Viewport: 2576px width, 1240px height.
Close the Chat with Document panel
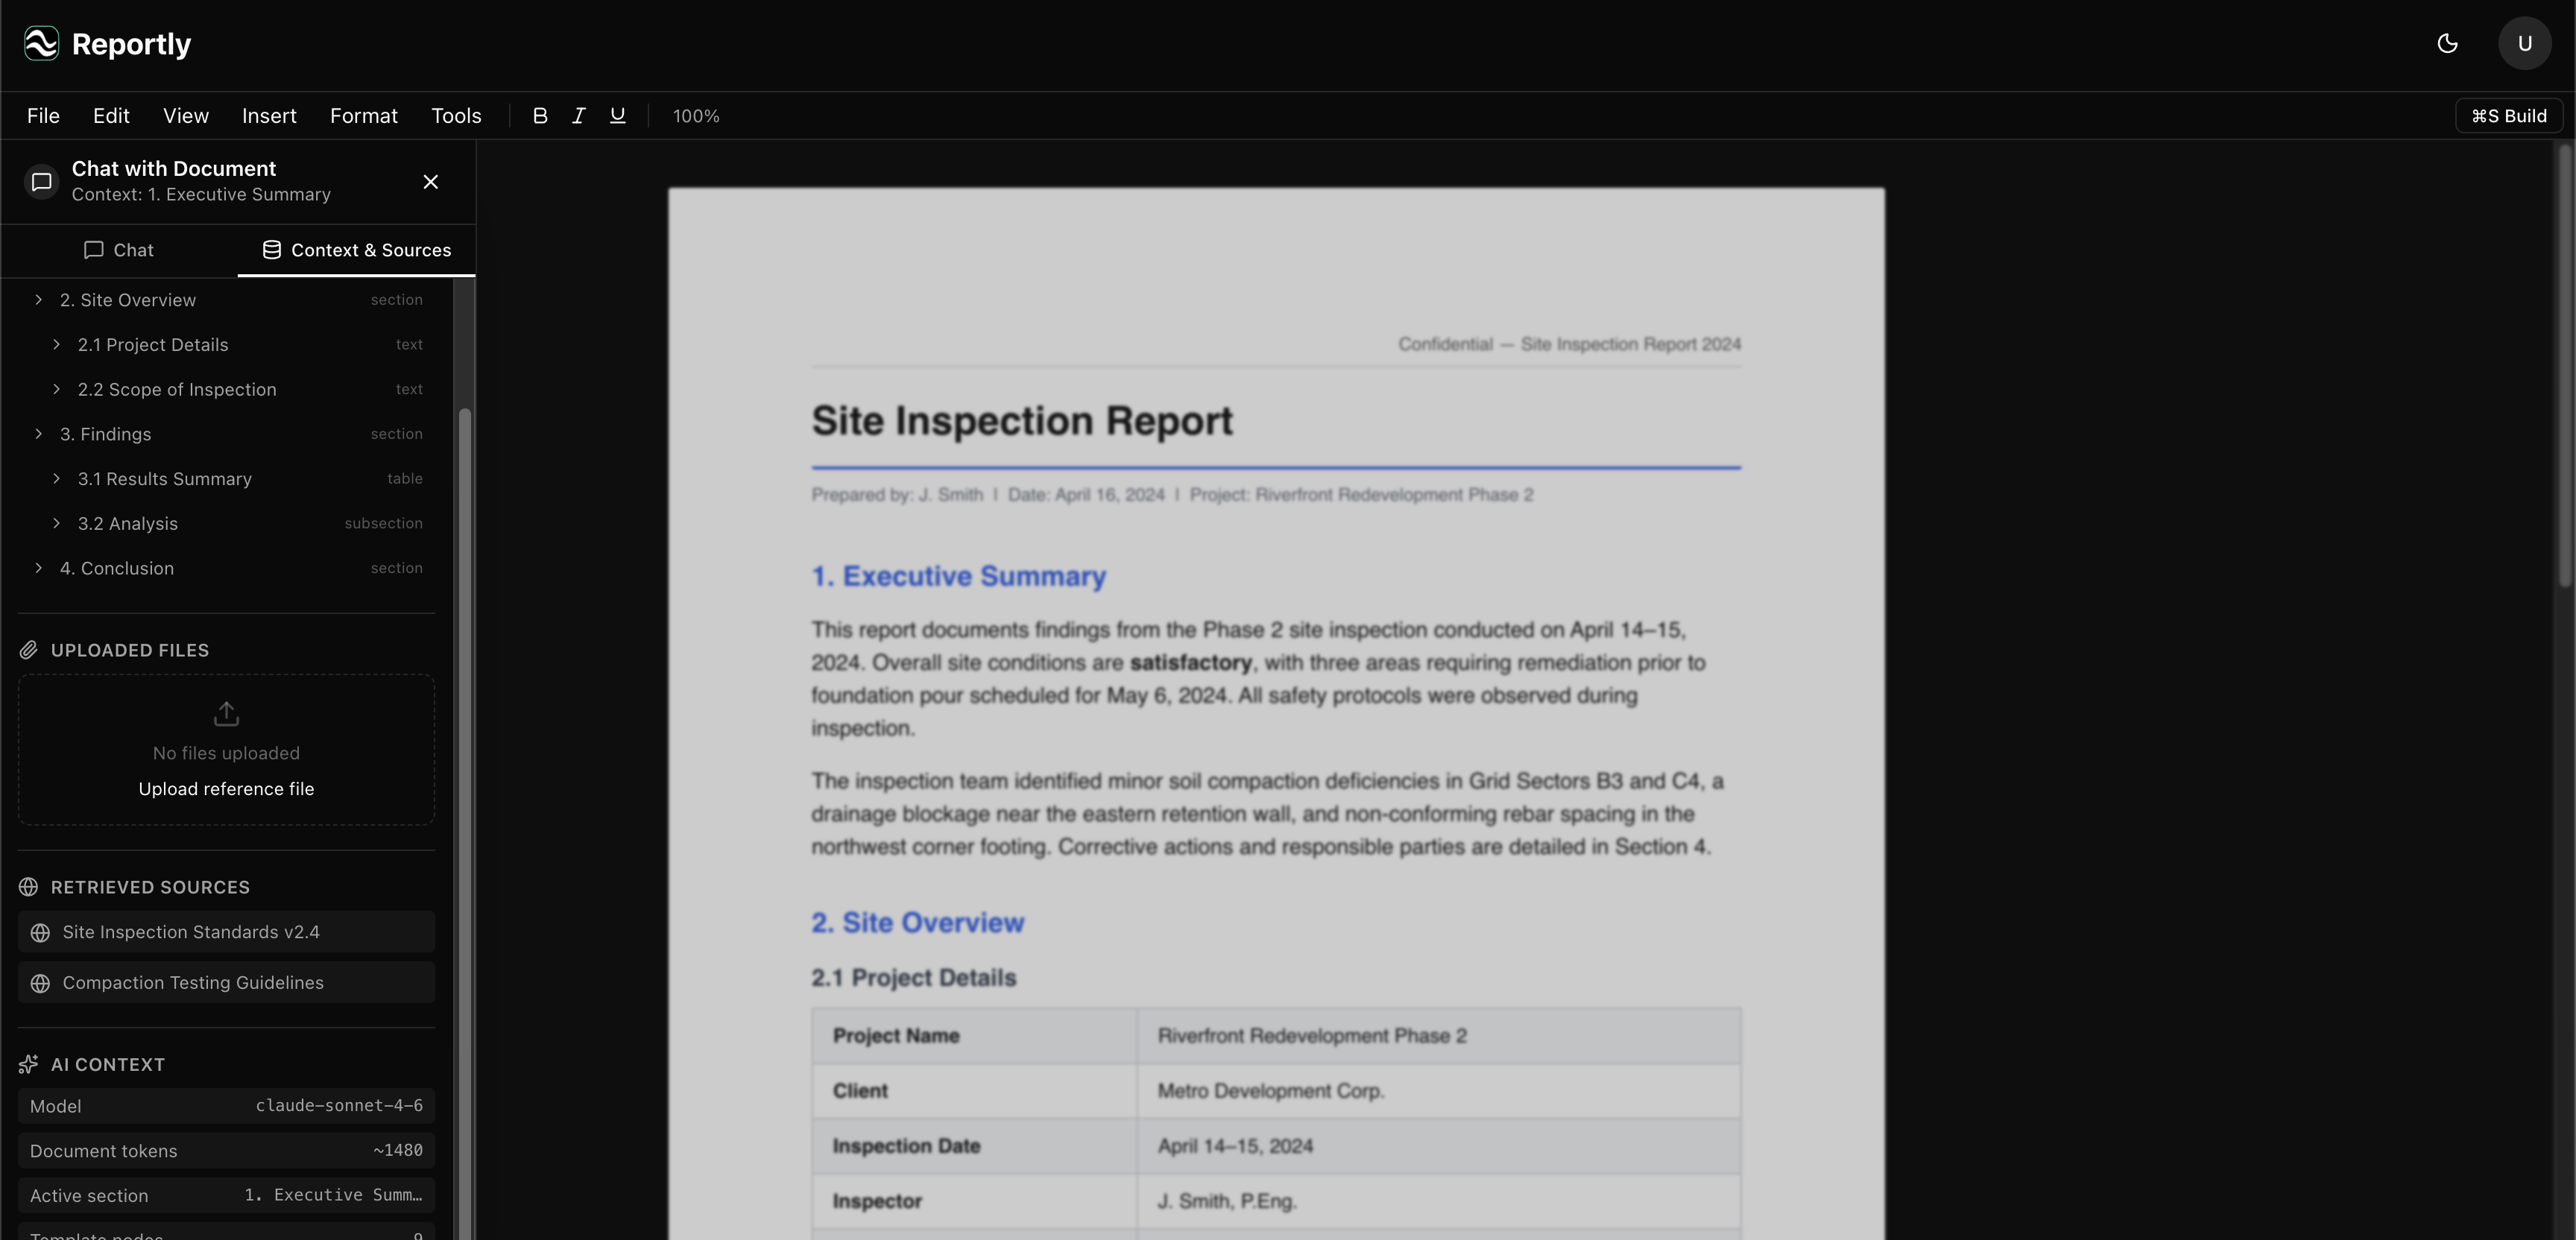pos(431,181)
